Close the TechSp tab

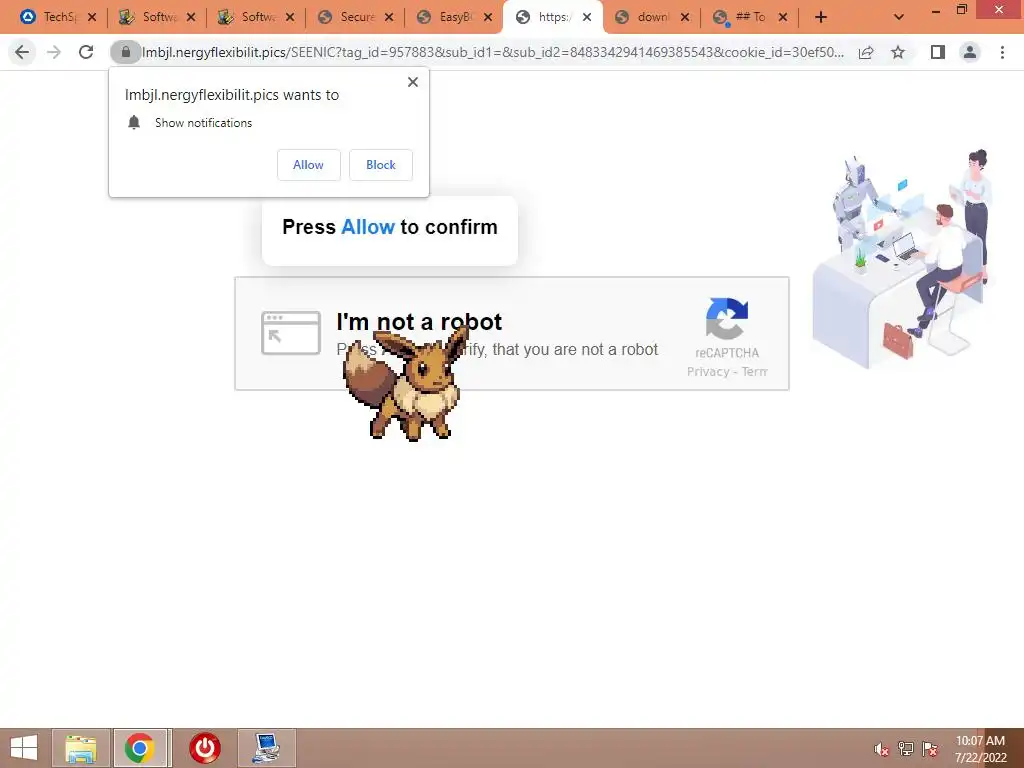pyautogui.click(x=91, y=18)
